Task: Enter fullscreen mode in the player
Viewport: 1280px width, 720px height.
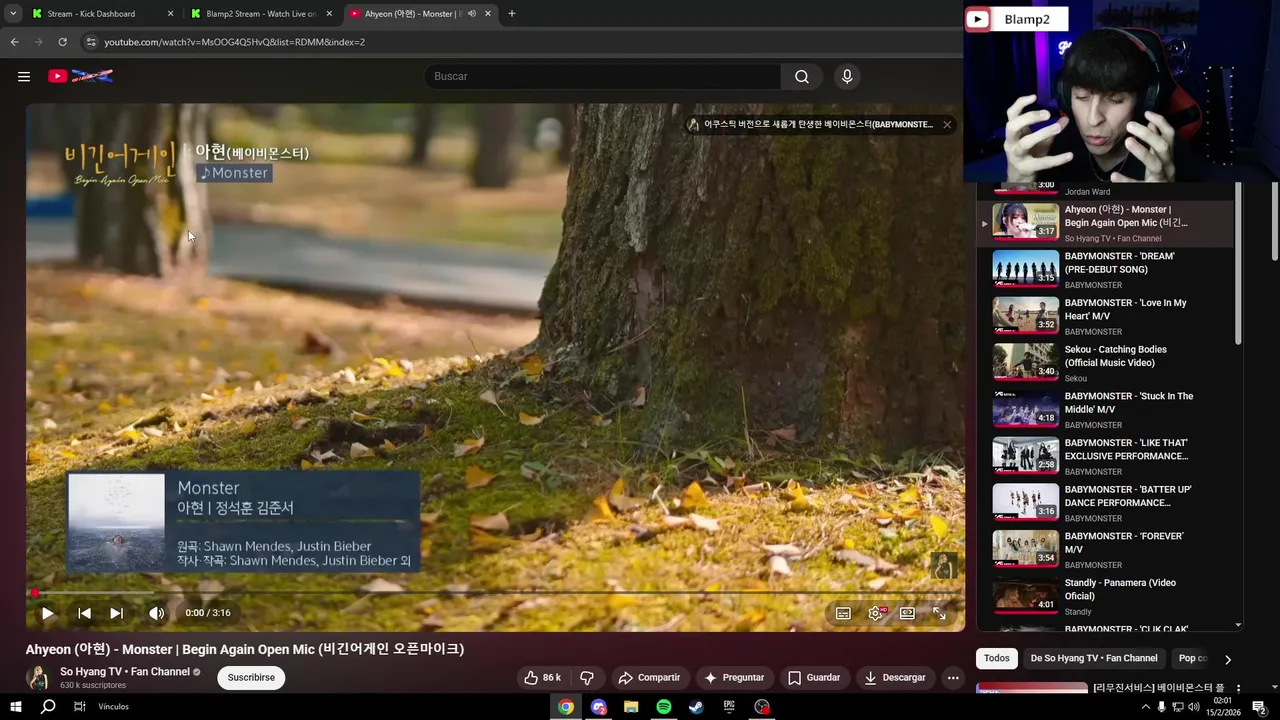Action: [x=939, y=613]
